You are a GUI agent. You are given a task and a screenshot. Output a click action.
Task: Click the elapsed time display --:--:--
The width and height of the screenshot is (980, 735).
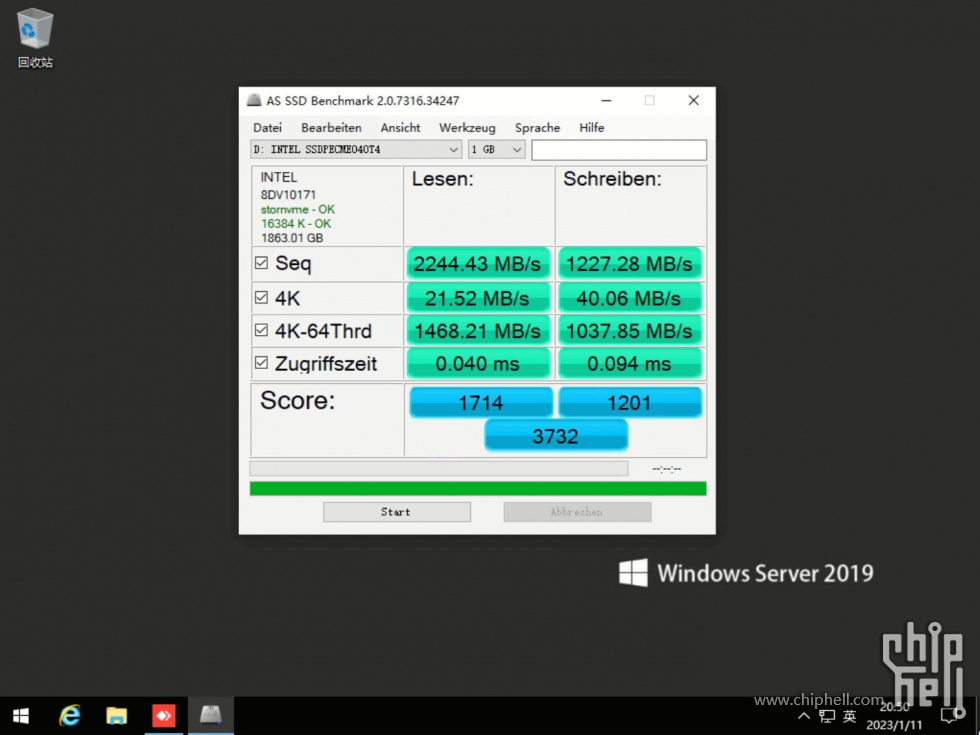pos(666,468)
